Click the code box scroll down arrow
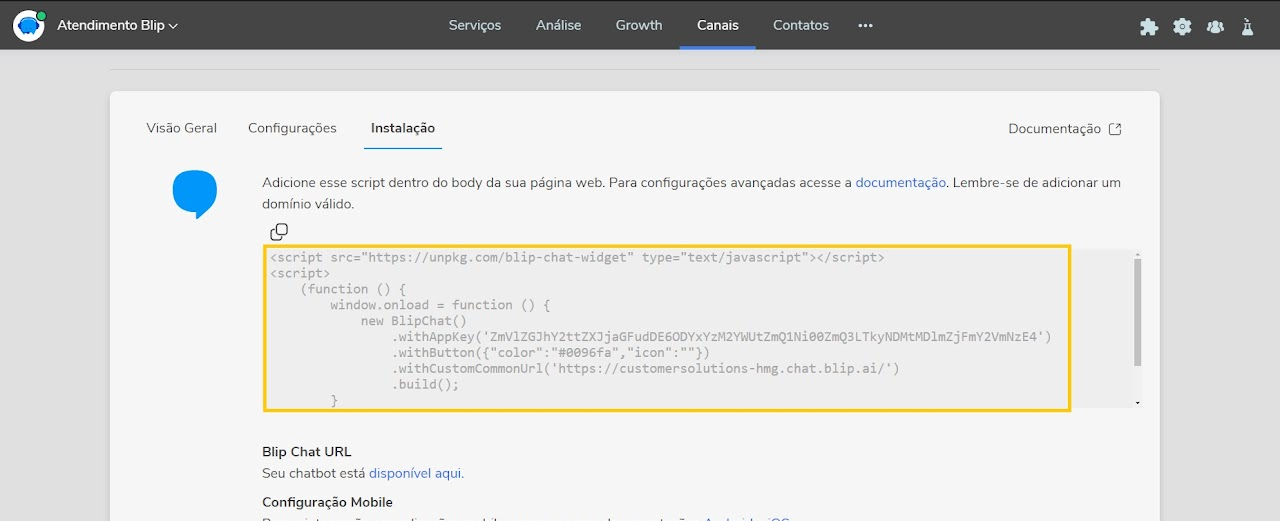The image size is (1280, 521). pos(1138,402)
